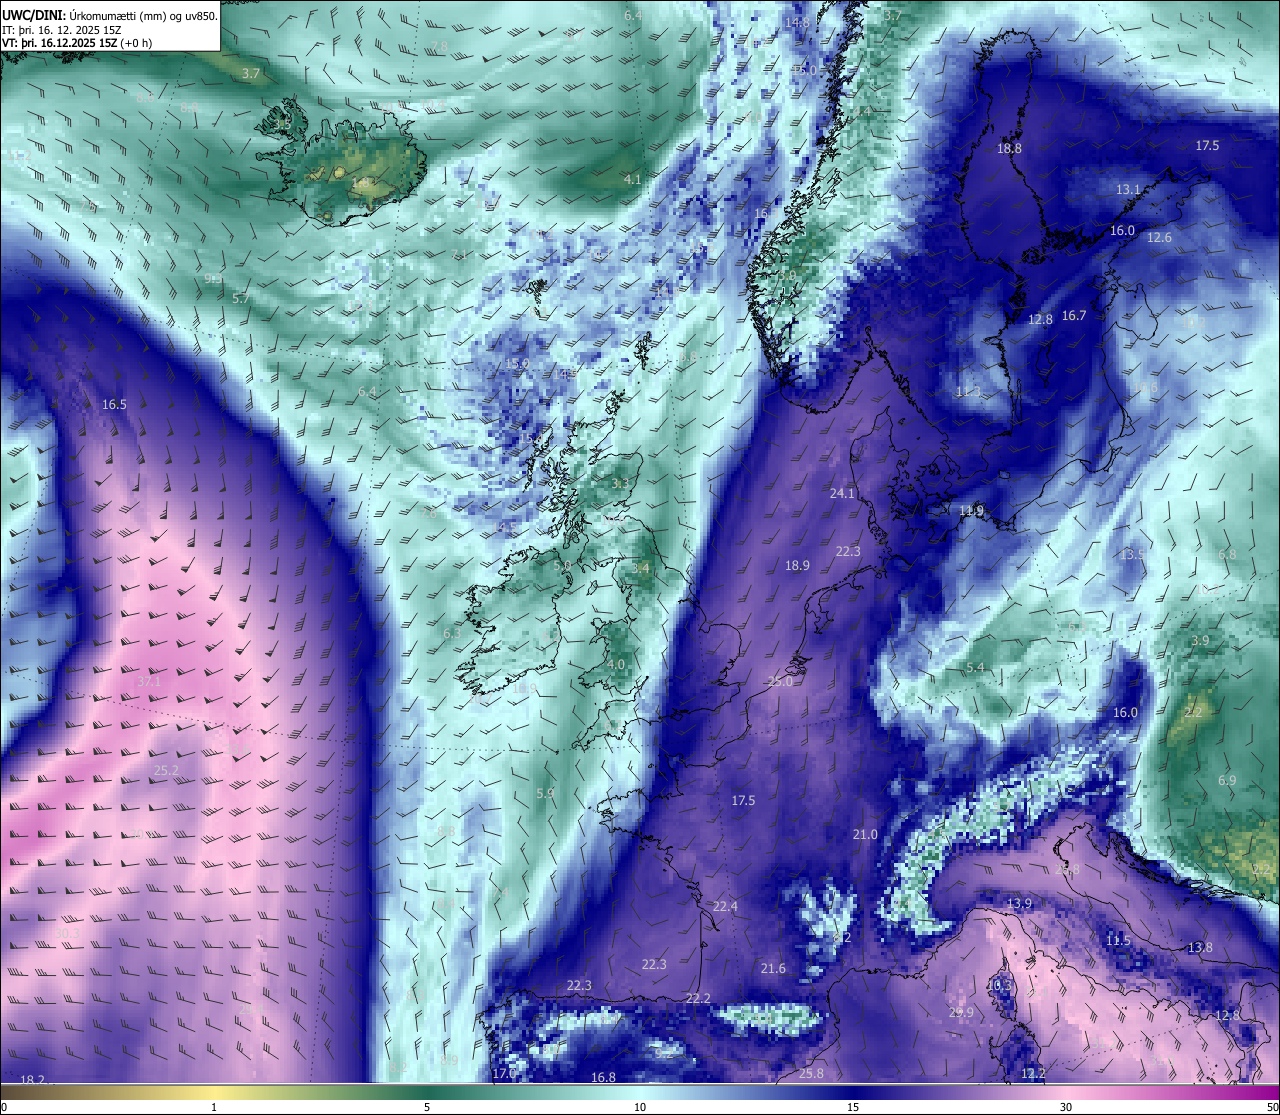The width and height of the screenshot is (1280, 1115).
Task: Click the 4.1 value label
Action: tap(632, 179)
